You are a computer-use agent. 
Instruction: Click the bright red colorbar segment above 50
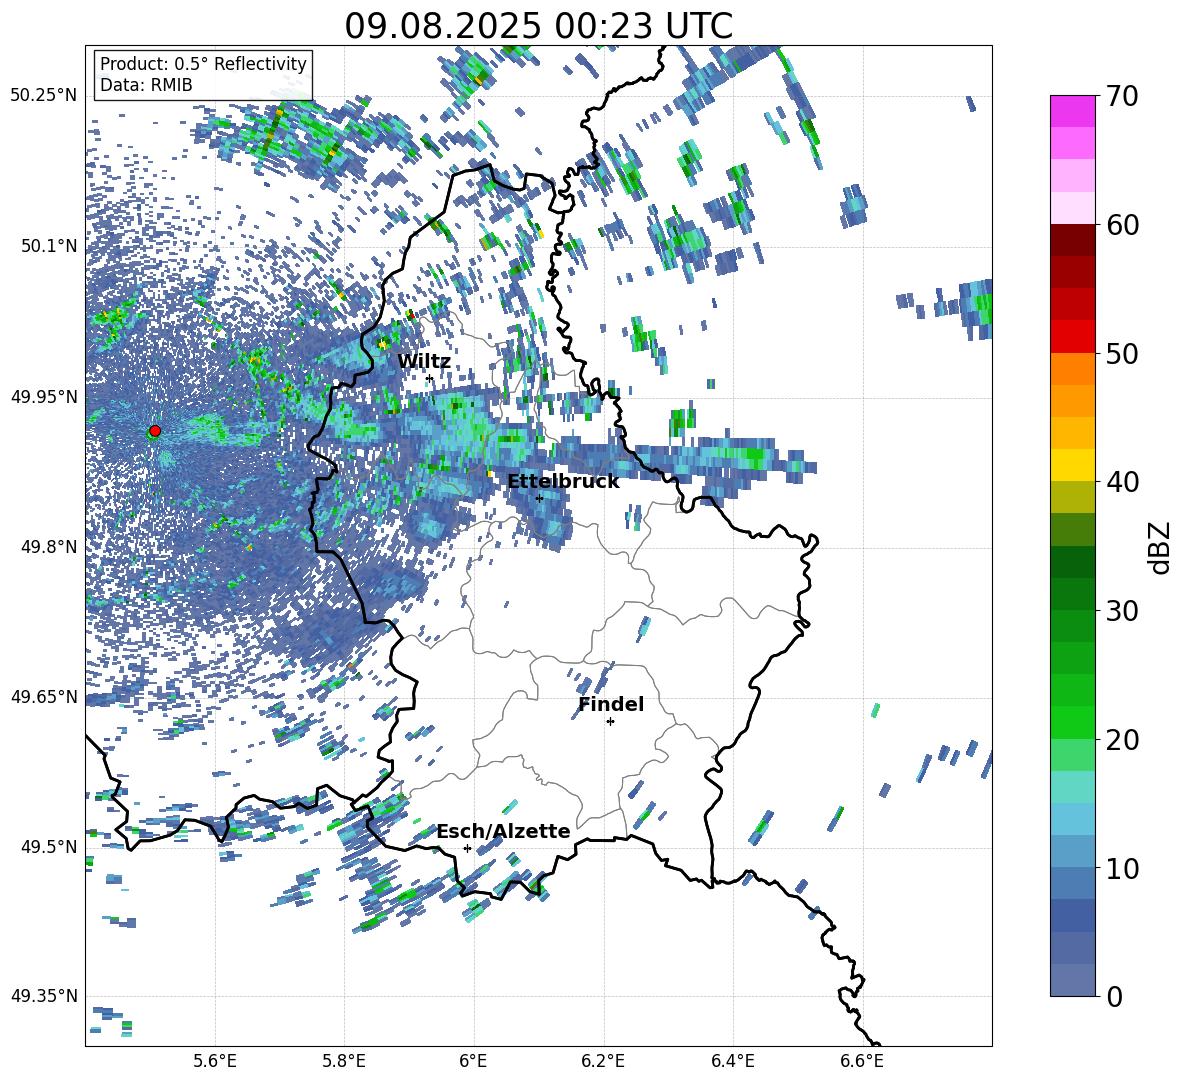[x=1072, y=336]
